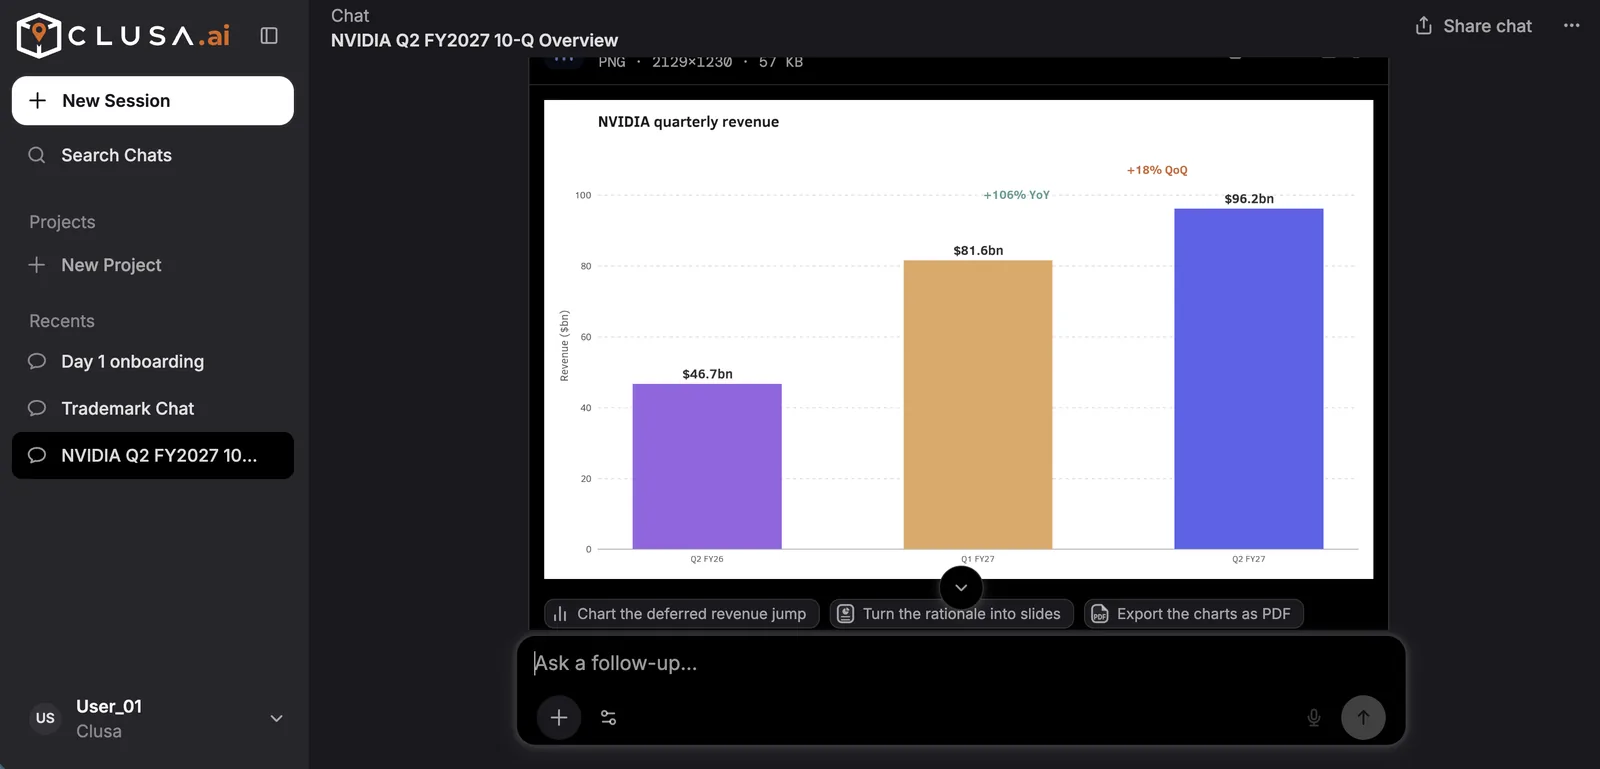Click the $96.2bn value label
The height and width of the screenshot is (769, 1600).
[1249, 199]
